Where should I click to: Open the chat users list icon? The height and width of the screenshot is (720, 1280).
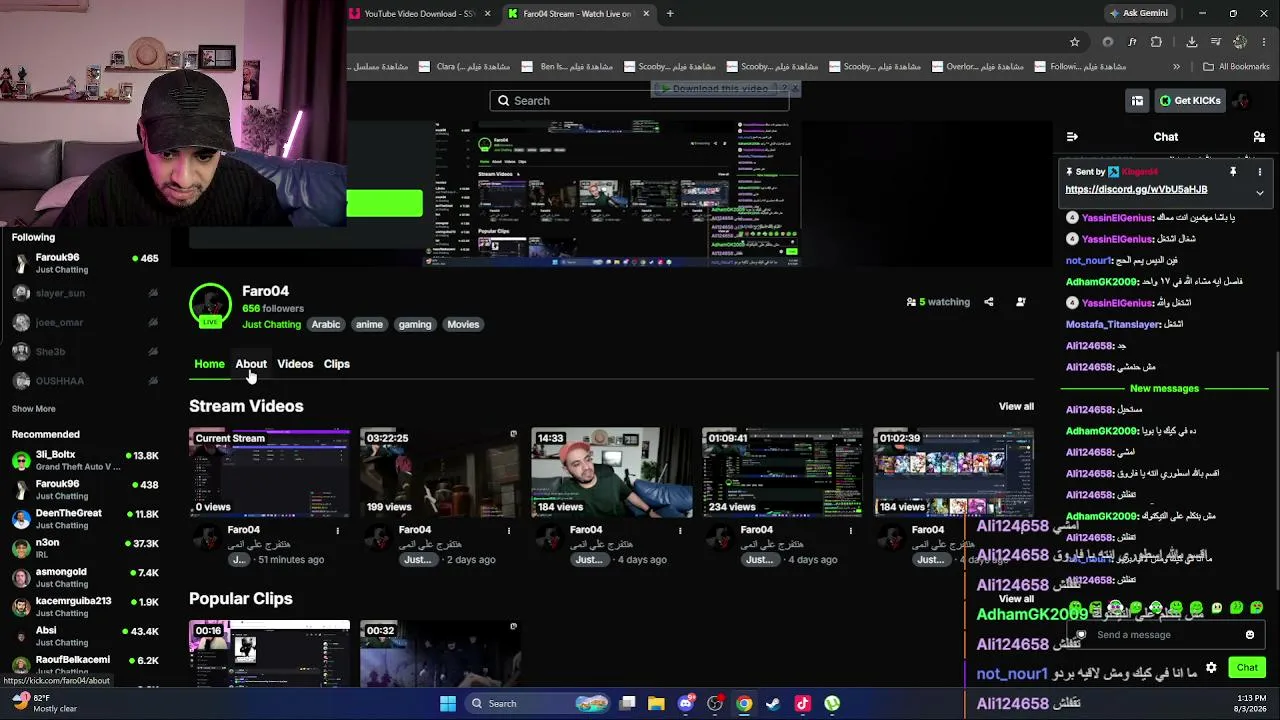pos(1259,137)
